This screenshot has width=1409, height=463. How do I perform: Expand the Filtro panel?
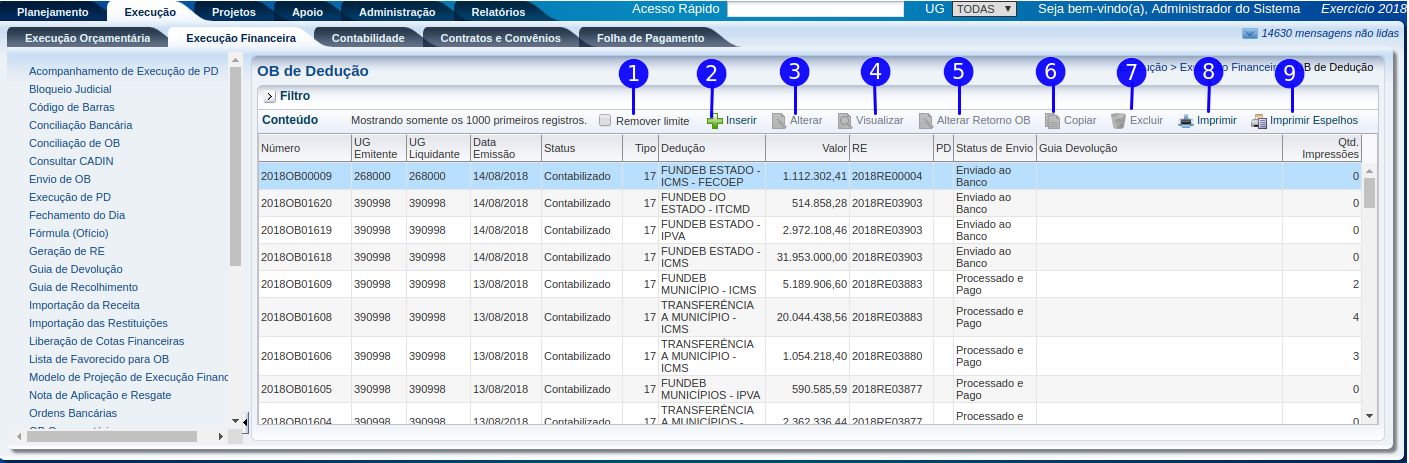pos(270,97)
